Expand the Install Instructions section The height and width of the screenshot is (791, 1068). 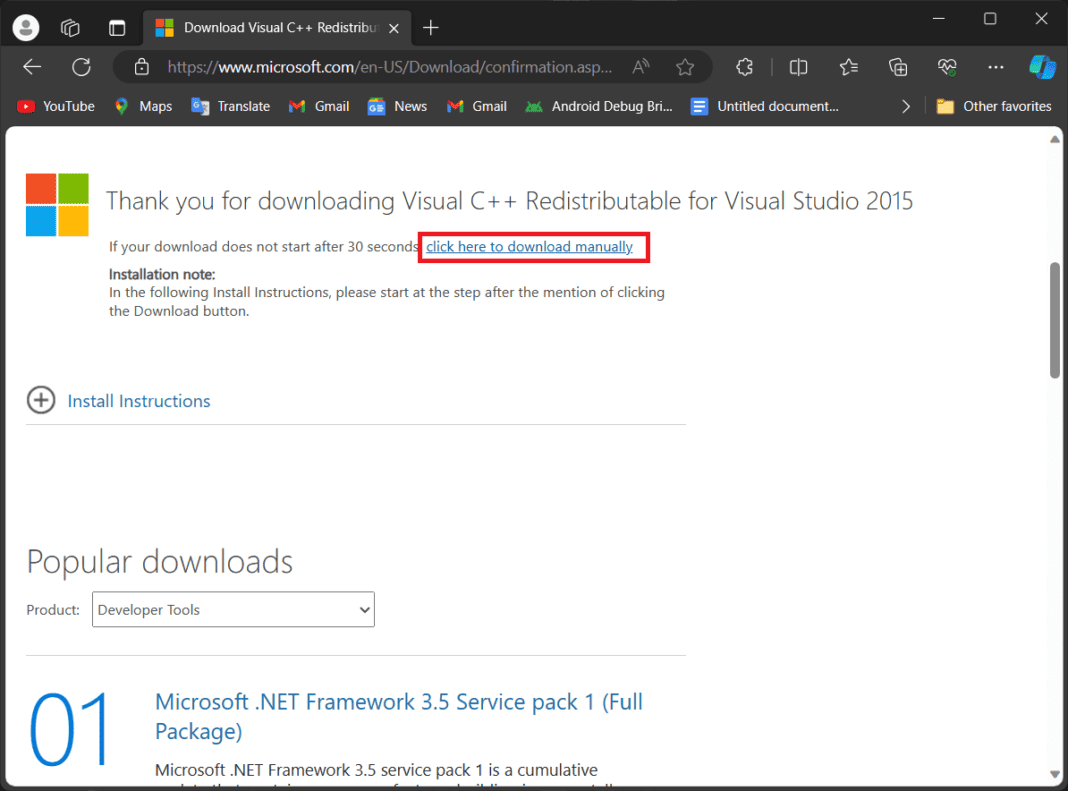[41, 400]
